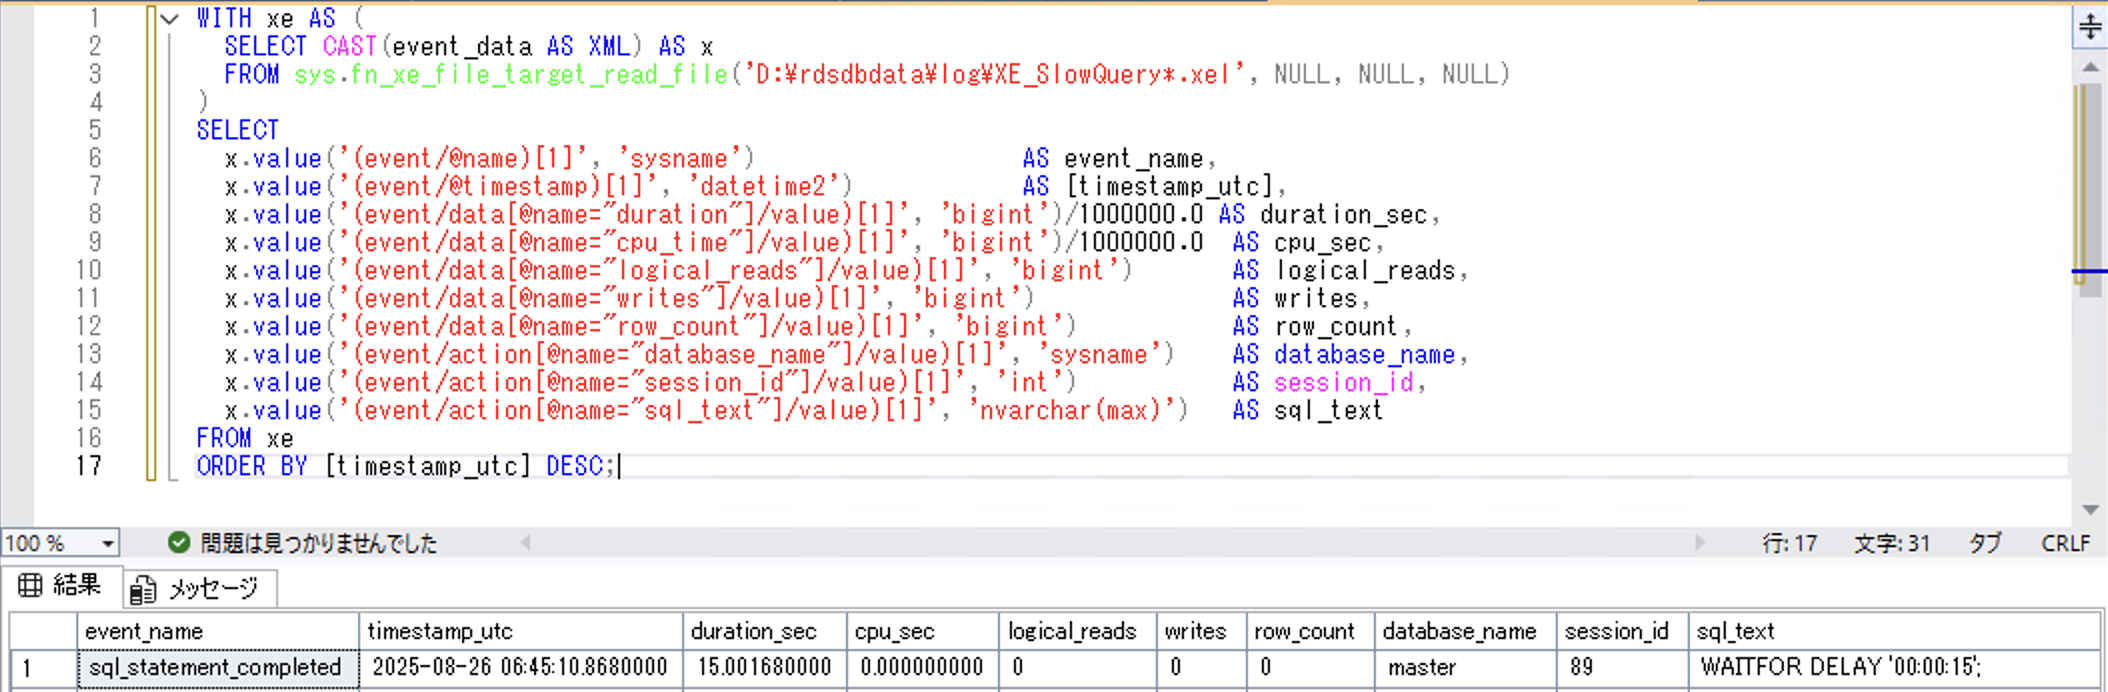
Task: Select the sql_statement_completed cell
Action: [x=218, y=668]
